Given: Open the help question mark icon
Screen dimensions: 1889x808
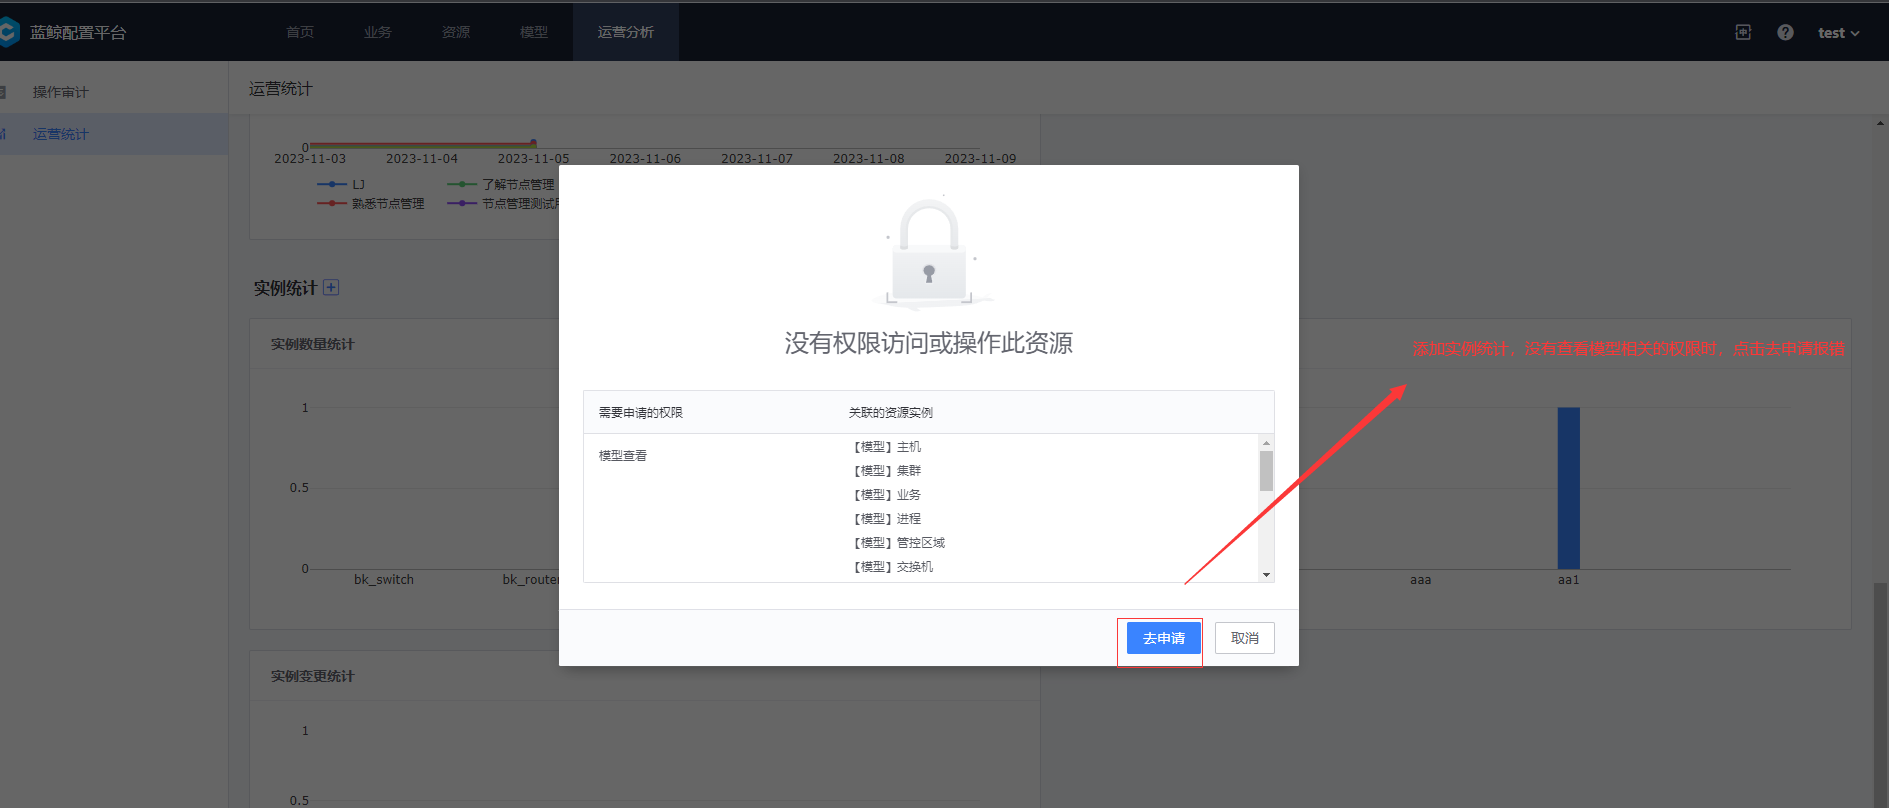Looking at the screenshot, I should click(1785, 32).
